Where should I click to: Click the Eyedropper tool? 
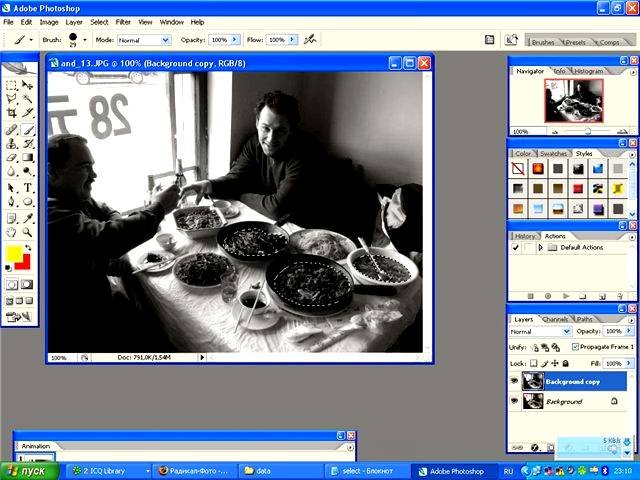click(28, 216)
